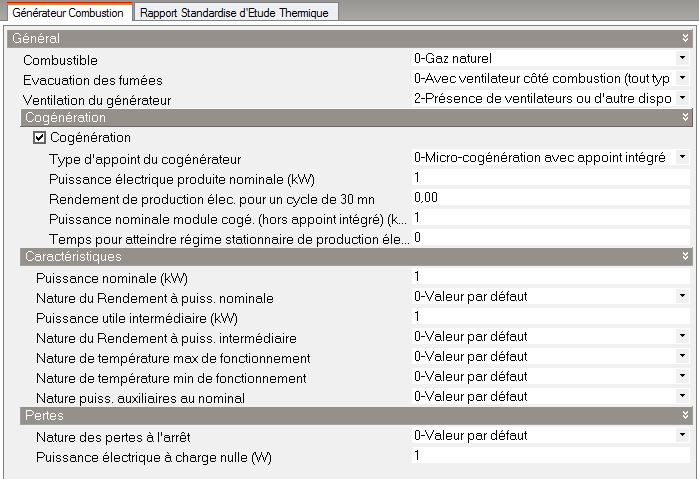Collapse the Général section chevron
The width and height of the screenshot is (699, 479).
point(684,39)
